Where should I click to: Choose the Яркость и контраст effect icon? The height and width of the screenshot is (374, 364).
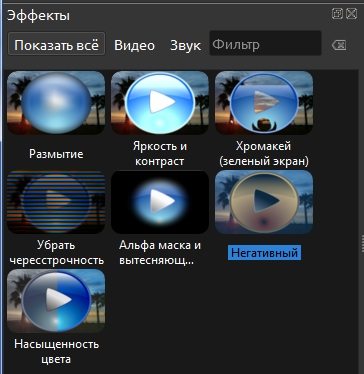coord(160,103)
